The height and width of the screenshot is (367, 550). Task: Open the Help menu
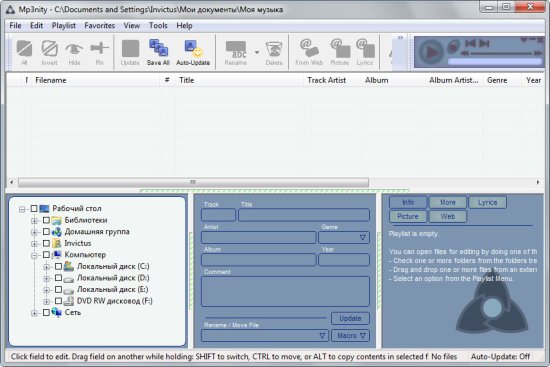(184, 26)
